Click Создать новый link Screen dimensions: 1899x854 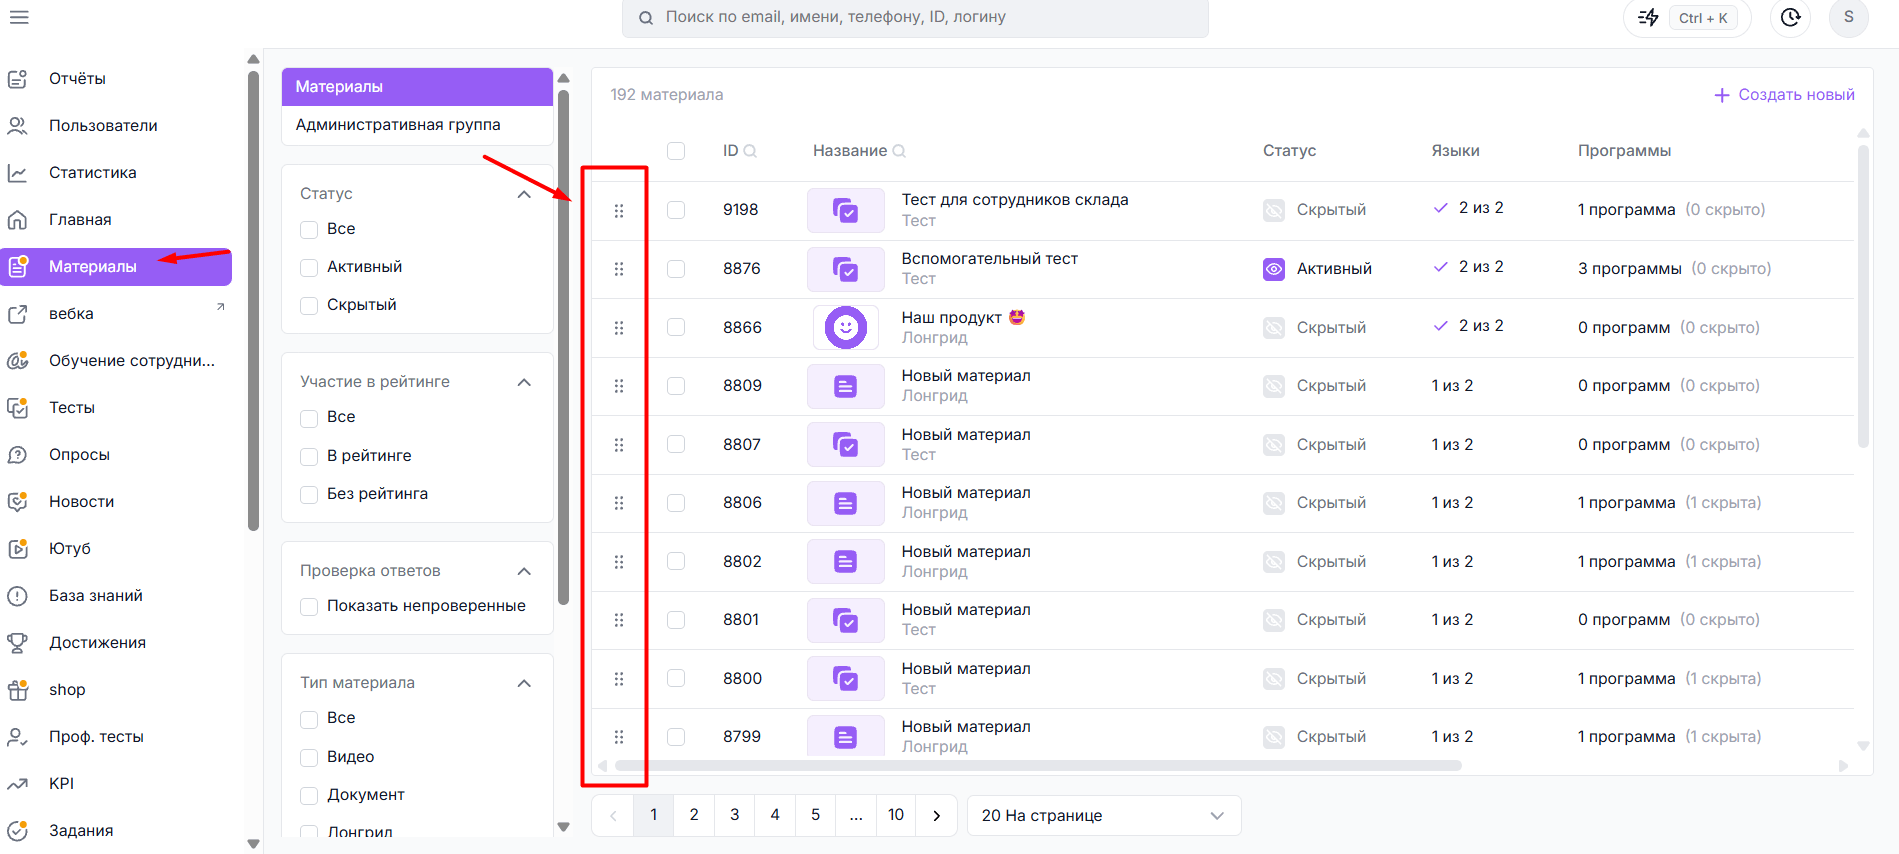click(1784, 95)
